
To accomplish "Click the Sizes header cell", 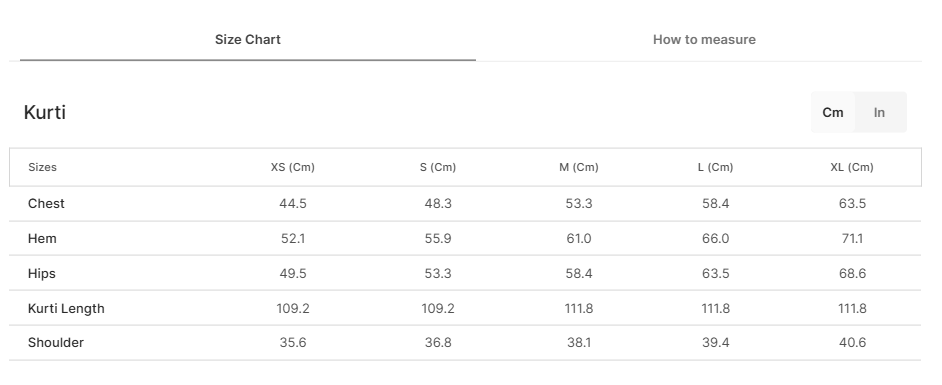I will pyautogui.click(x=42, y=167).
